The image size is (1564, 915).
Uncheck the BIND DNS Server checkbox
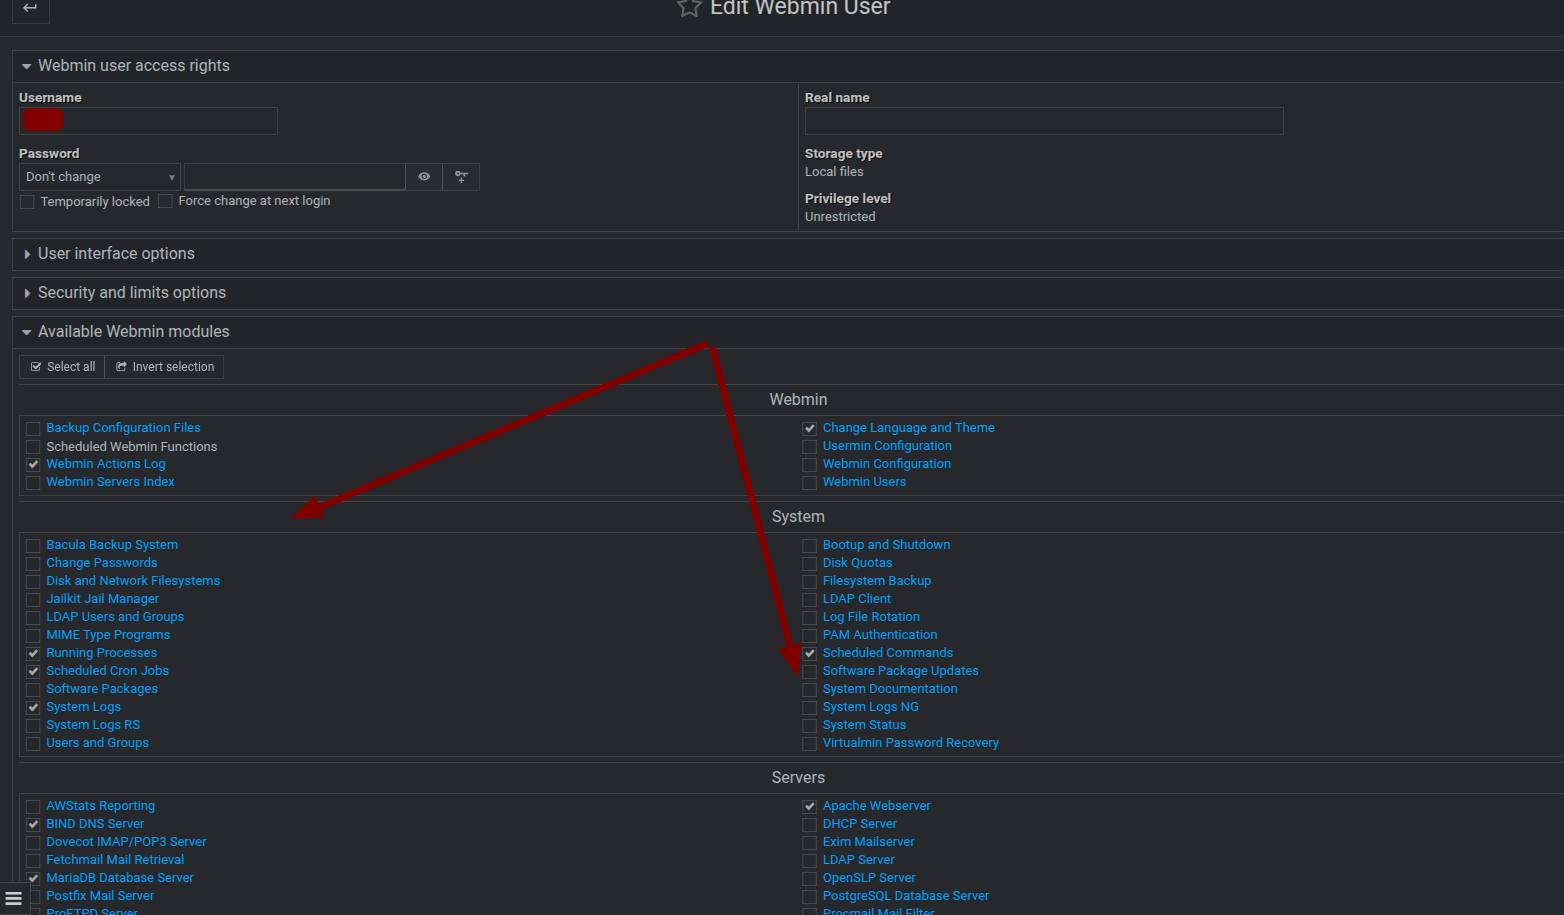[33, 825]
